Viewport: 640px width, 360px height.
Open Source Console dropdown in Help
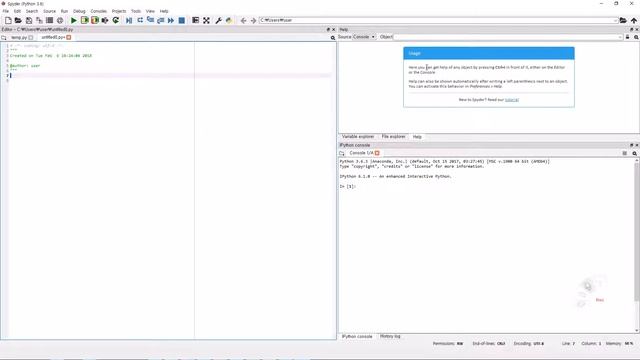pos(364,37)
